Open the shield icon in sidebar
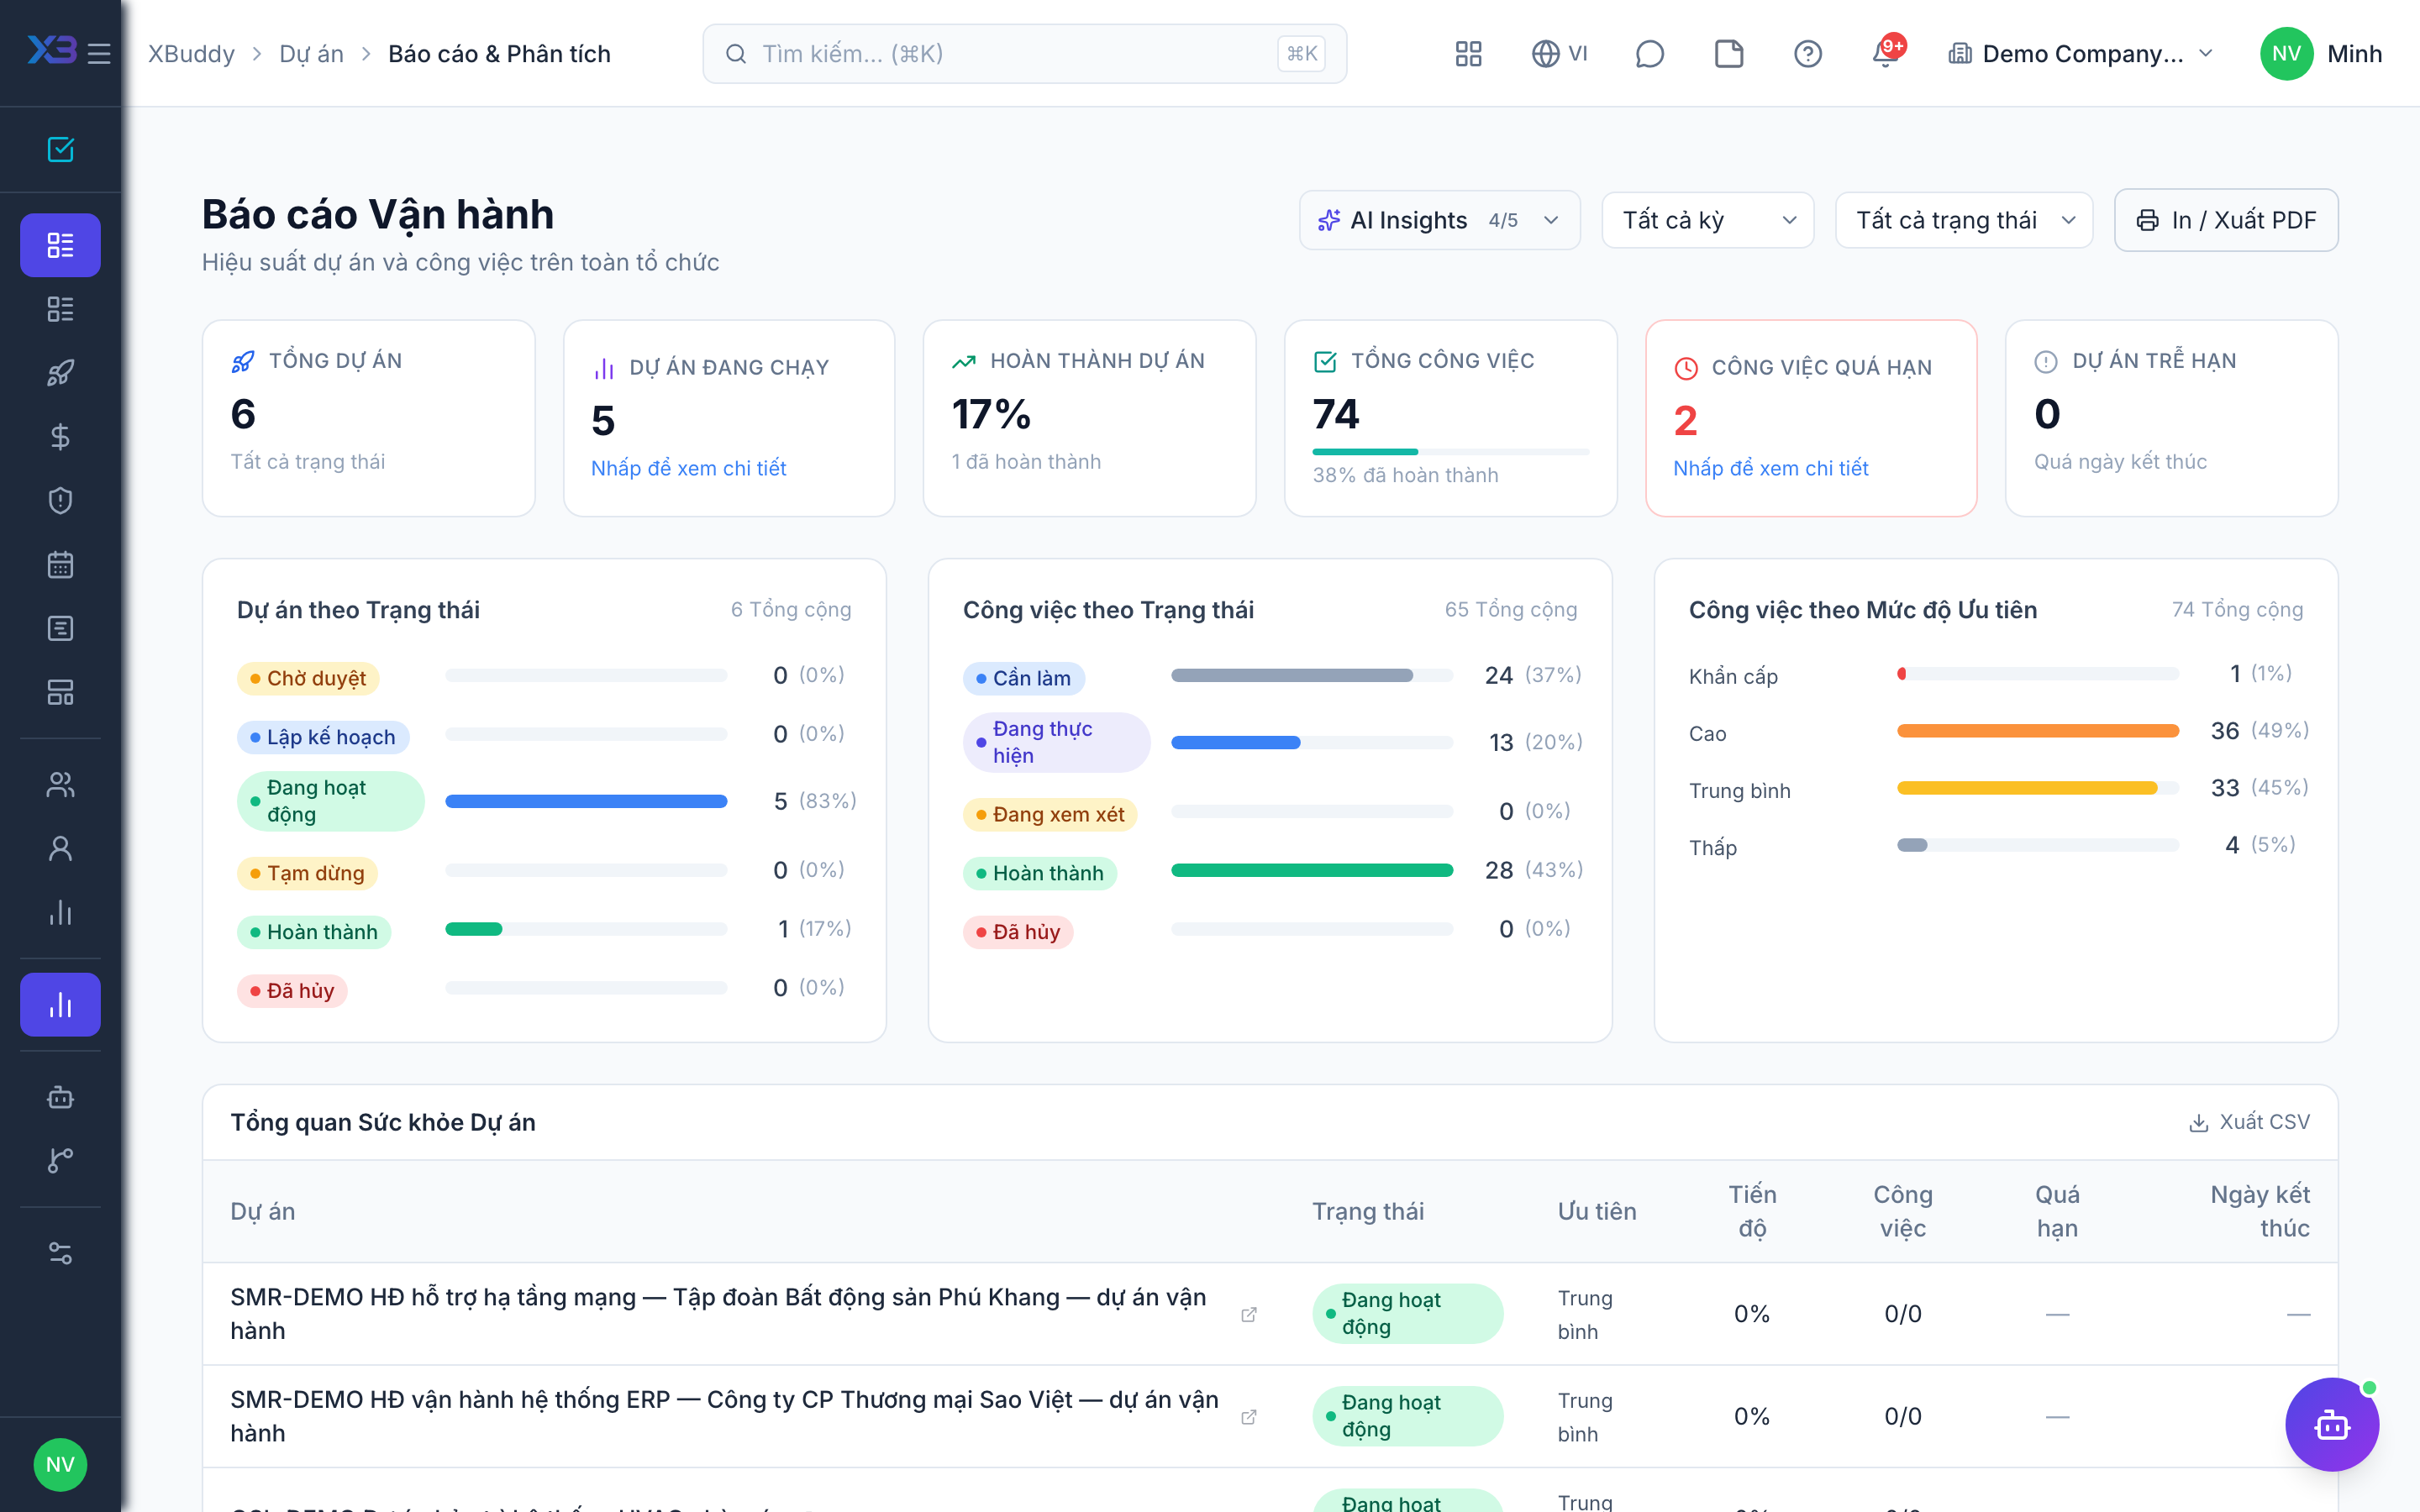 [x=60, y=501]
